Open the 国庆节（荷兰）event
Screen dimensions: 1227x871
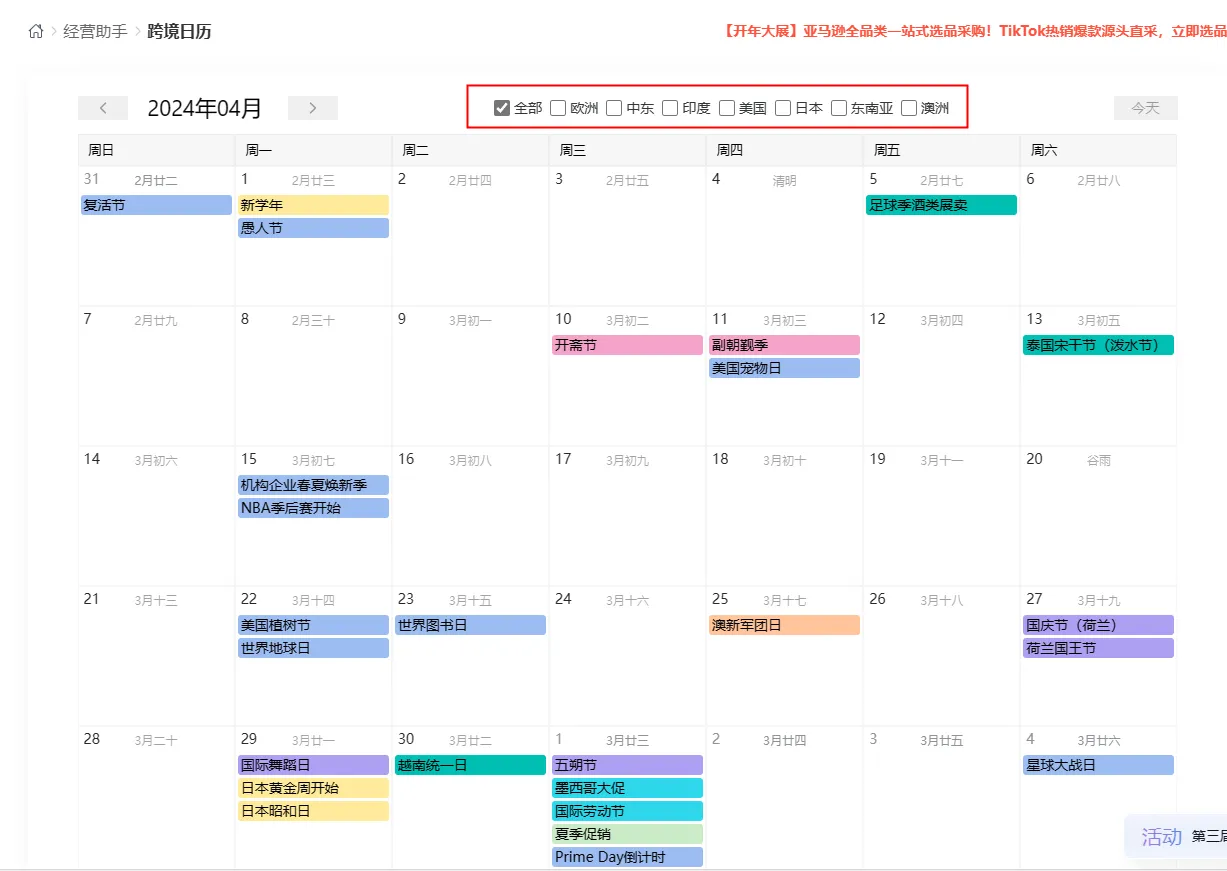pyautogui.click(x=1098, y=625)
